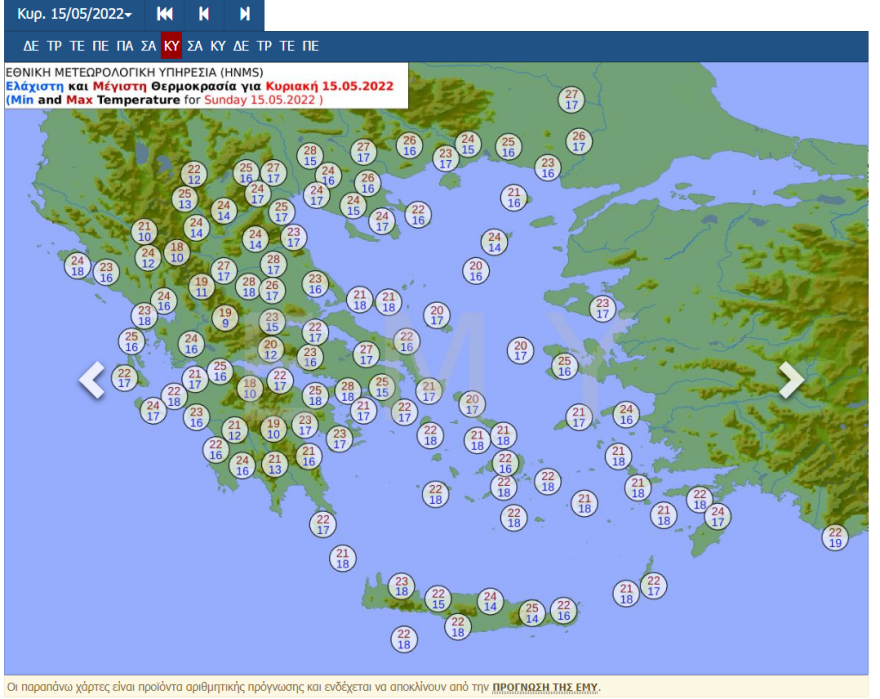Jump to first day with rewind icon
The height and width of the screenshot is (699, 880).
[165, 14]
